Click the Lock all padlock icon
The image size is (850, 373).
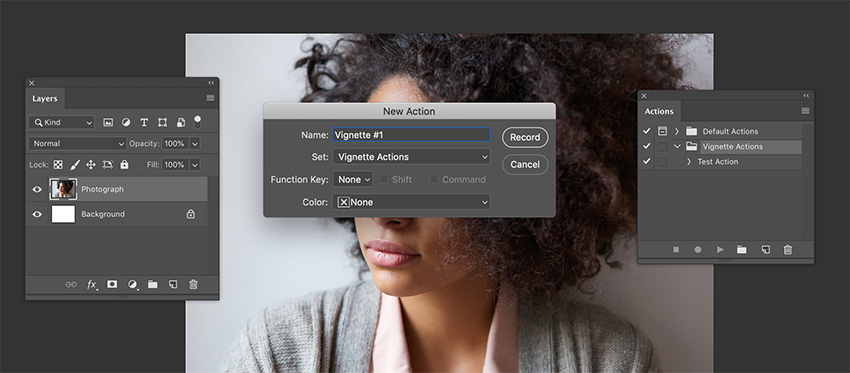coord(124,164)
